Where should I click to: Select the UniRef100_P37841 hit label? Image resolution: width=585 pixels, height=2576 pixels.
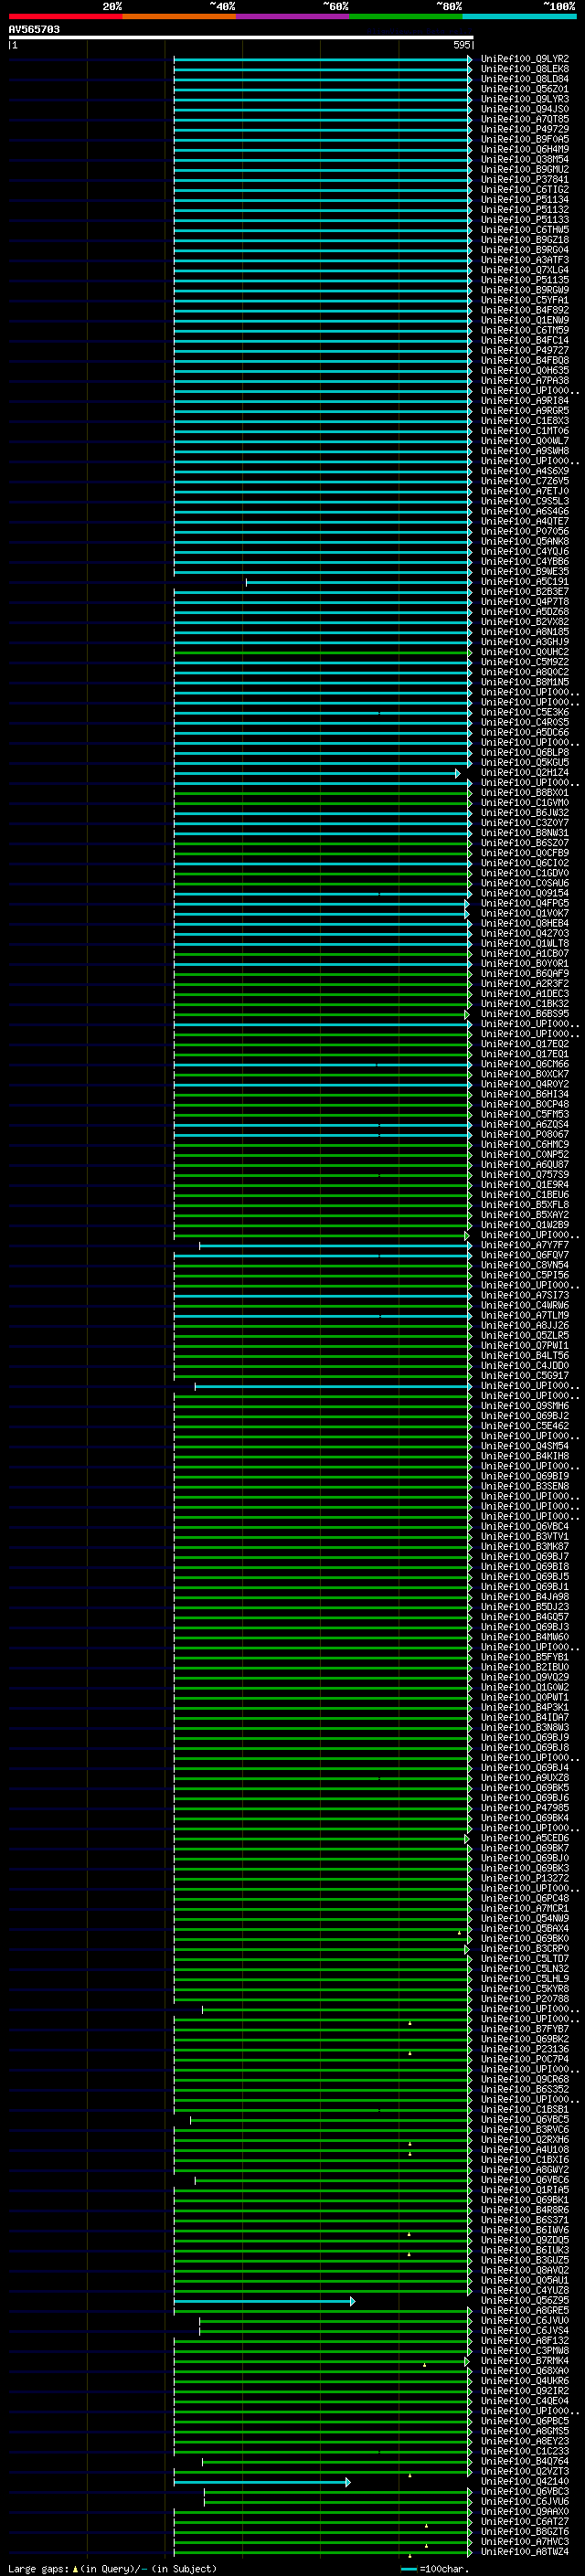click(524, 180)
